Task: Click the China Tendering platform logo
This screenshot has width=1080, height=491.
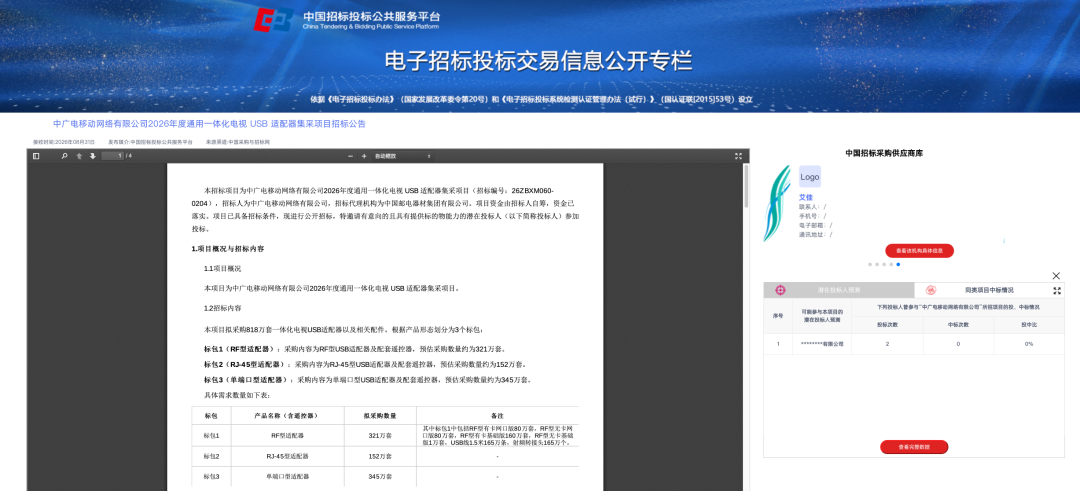Action: pos(346,20)
